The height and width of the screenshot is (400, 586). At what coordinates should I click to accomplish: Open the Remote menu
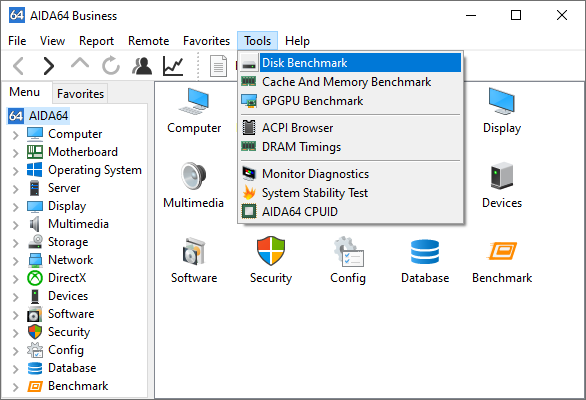(148, 41)
